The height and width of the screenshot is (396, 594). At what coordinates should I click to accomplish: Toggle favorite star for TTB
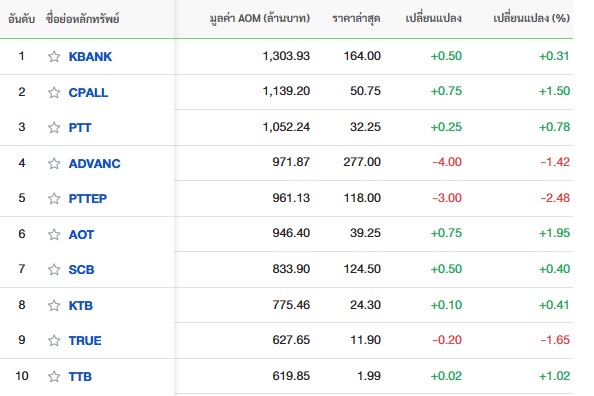tap(54, 376)
